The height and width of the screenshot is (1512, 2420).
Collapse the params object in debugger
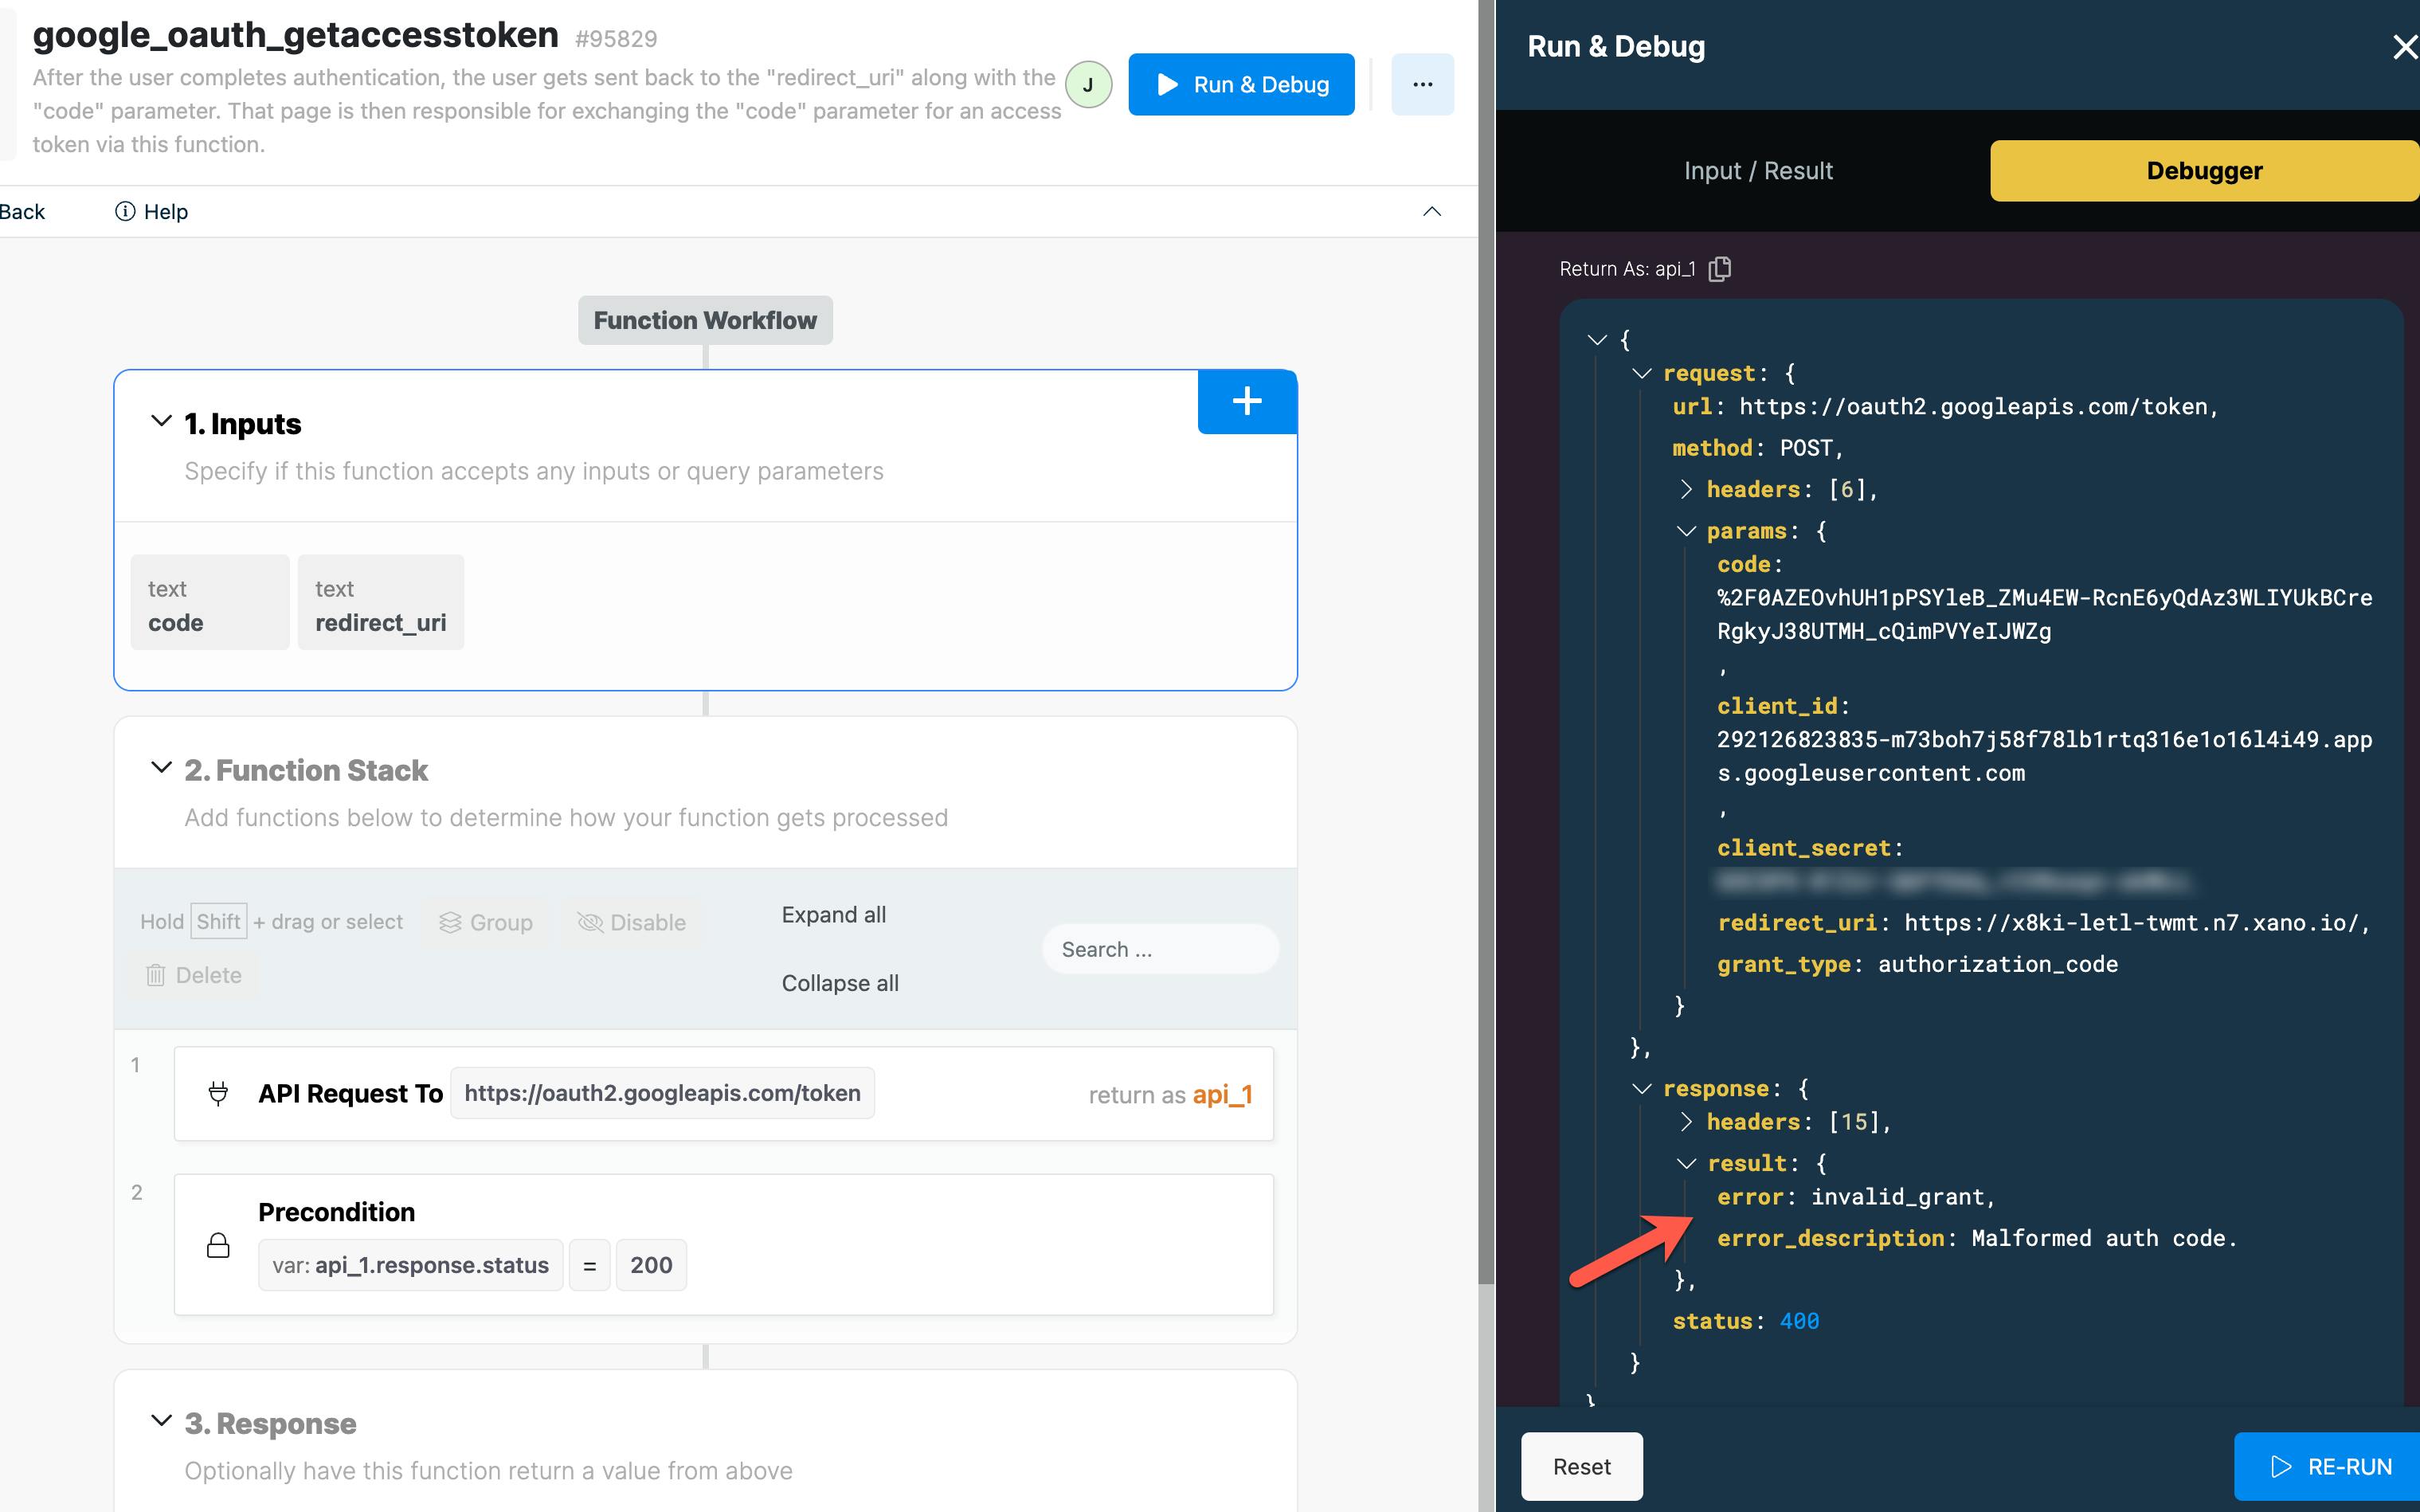point(1686,531)
